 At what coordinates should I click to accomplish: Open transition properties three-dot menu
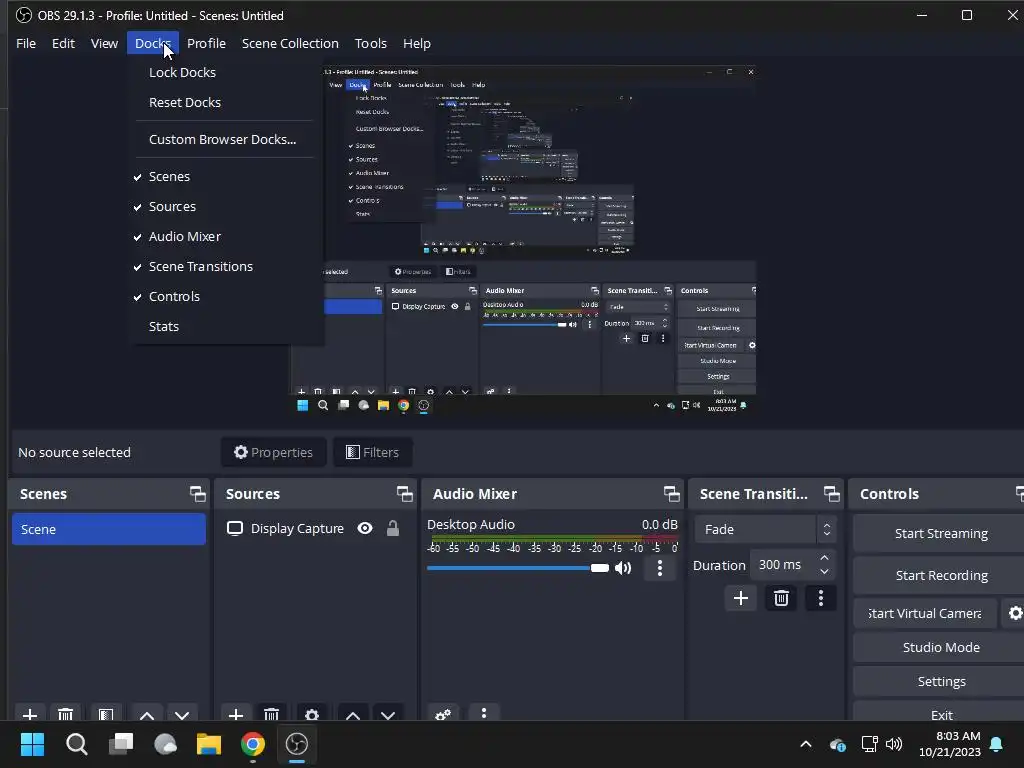[821, 598]
